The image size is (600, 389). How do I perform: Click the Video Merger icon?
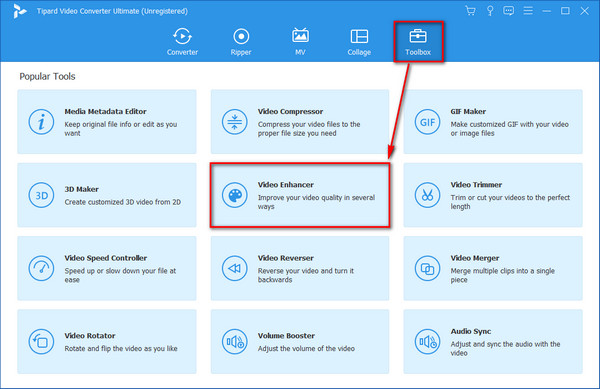coord(427,268)
